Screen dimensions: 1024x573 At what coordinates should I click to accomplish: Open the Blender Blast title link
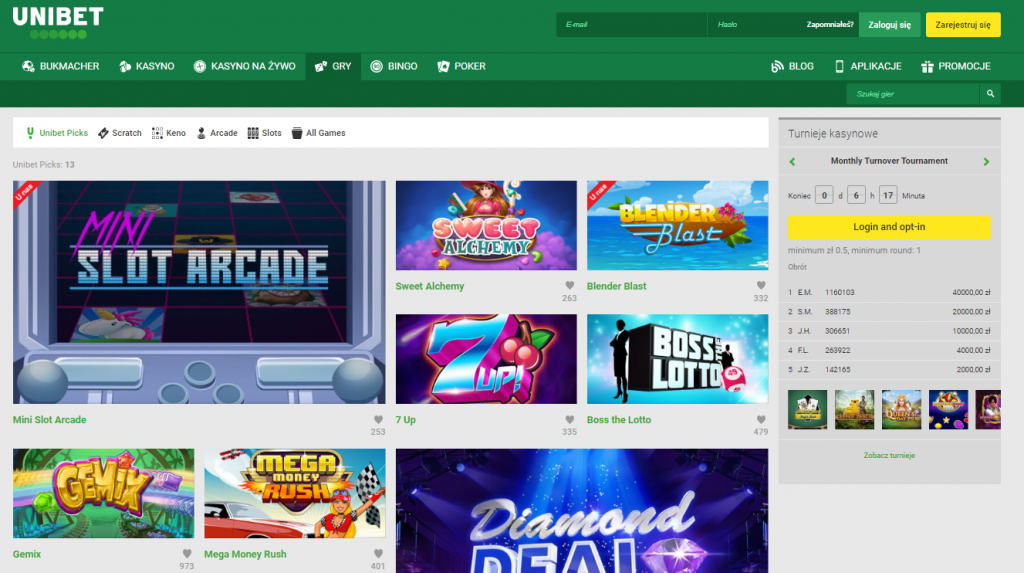616,286
